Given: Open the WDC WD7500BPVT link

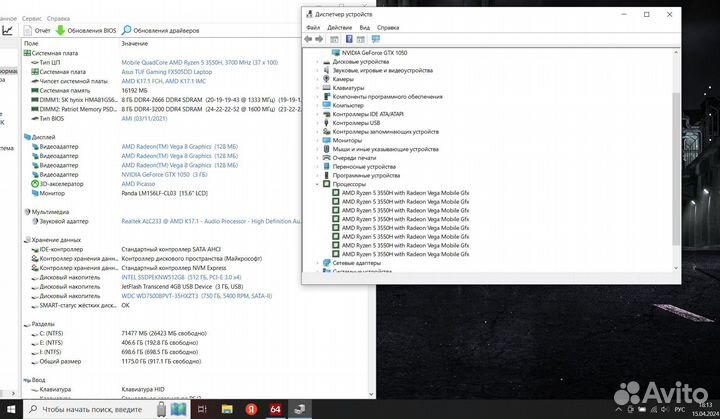Looking at the screenshot, I should 197,296.
